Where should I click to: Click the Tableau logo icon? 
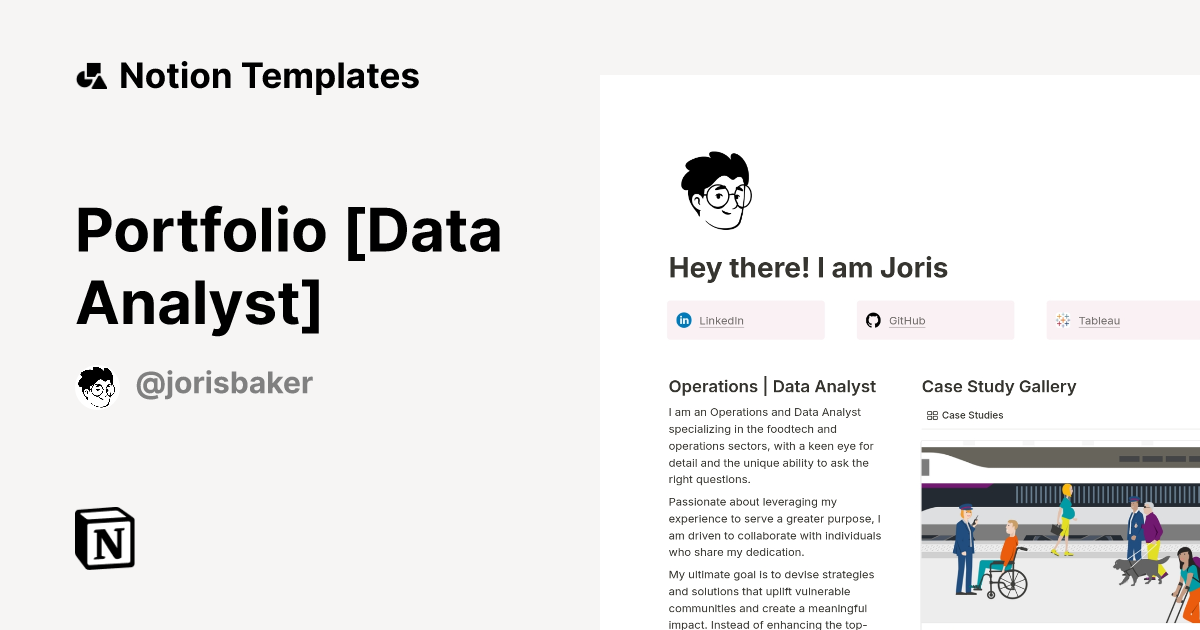[x=1063, y=320]
